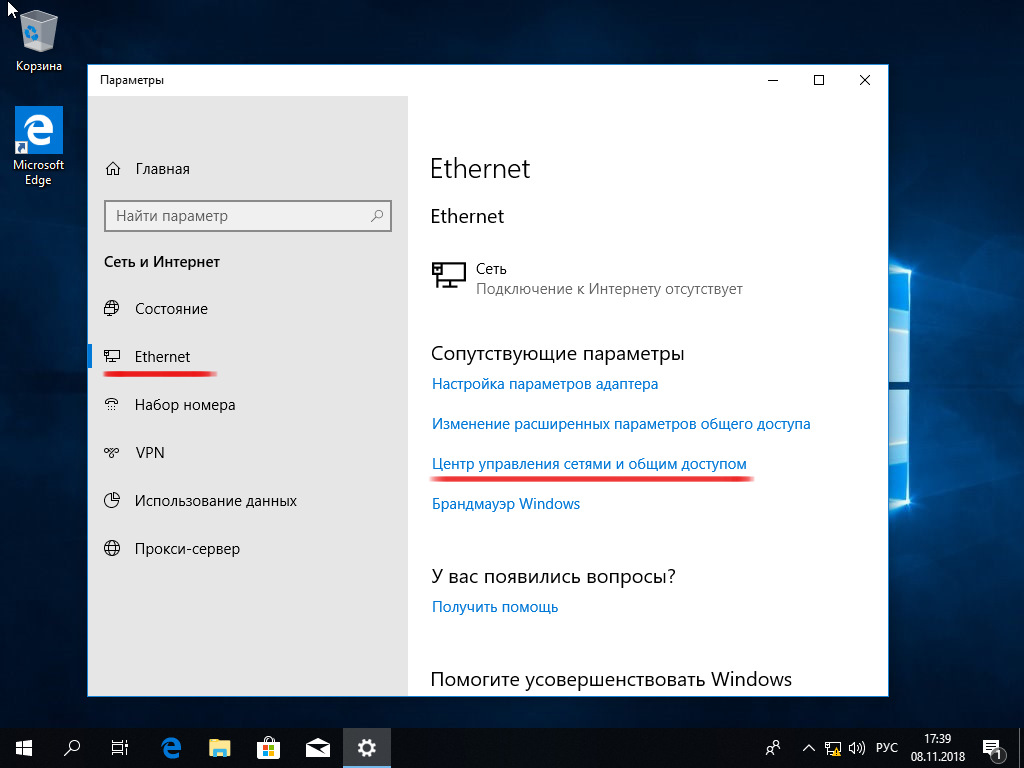This screenshot has width=1024, height=768.
Task: Click the globe icon beside Состояние
Action: click(x=112, y=308)
